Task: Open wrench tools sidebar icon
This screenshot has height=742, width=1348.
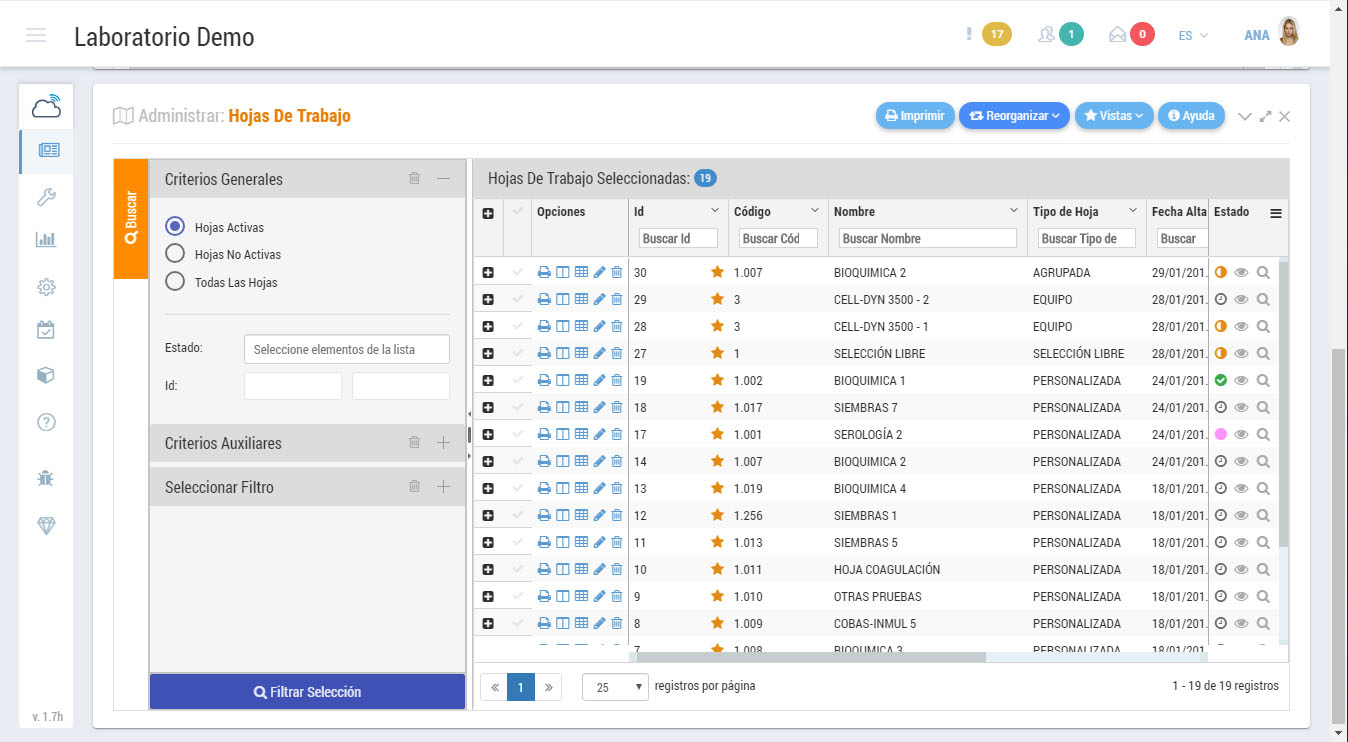Action: tap(46, 196)
